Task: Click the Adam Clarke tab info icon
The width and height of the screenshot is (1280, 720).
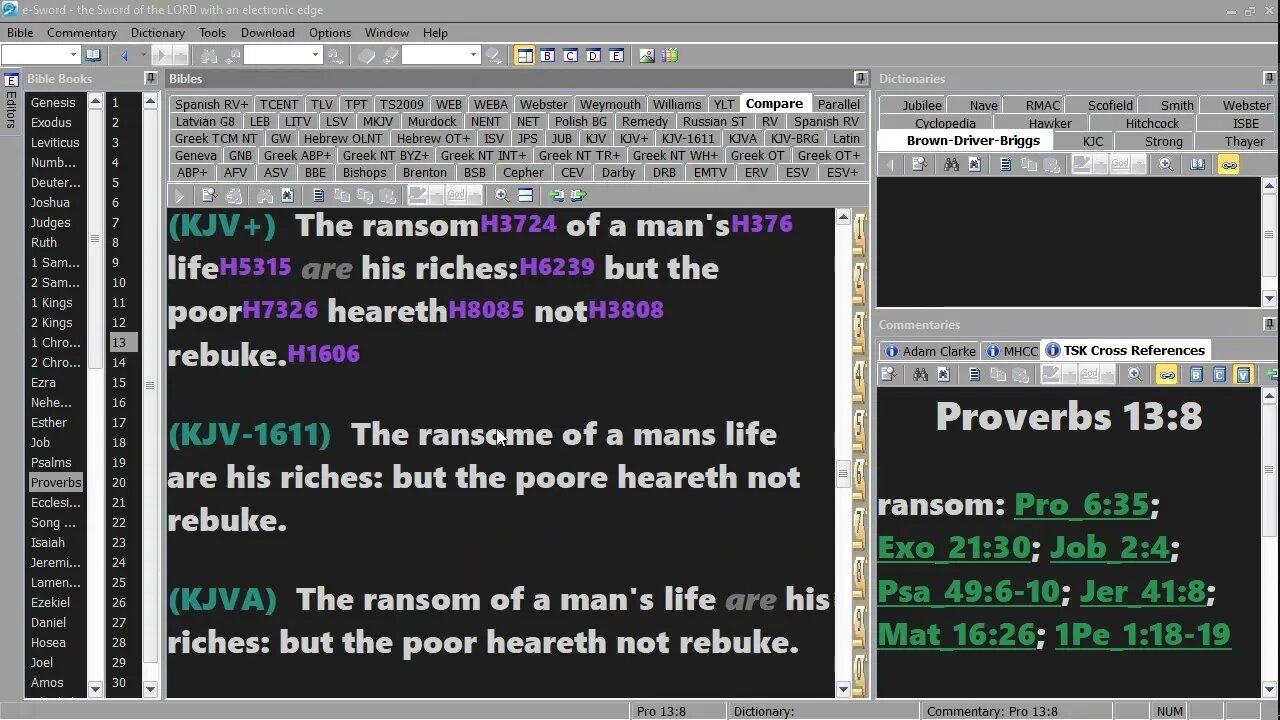Action: [x=891, y=351]
